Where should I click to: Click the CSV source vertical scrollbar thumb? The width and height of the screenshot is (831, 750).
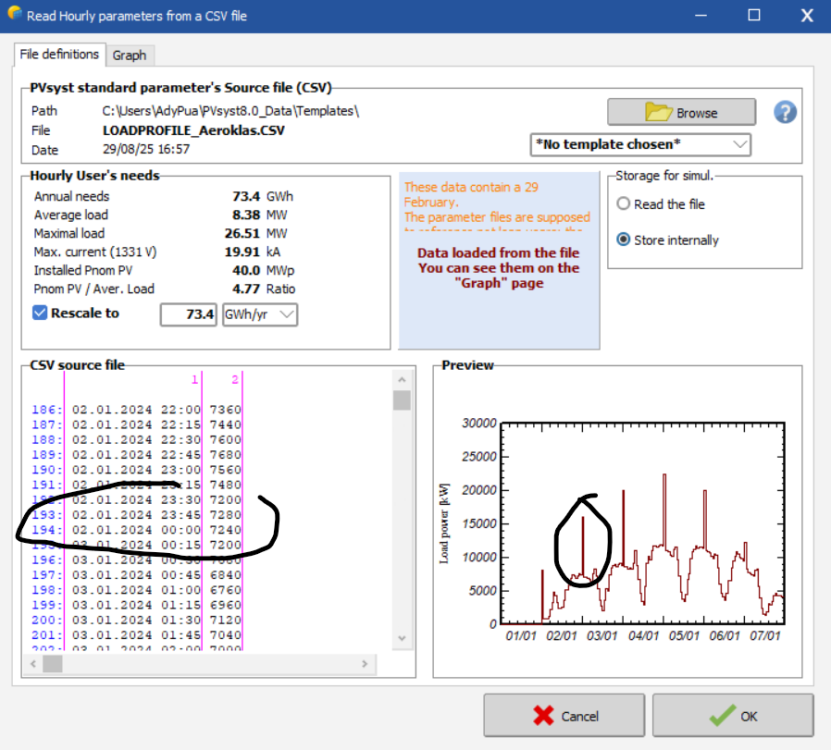(401, 401)
